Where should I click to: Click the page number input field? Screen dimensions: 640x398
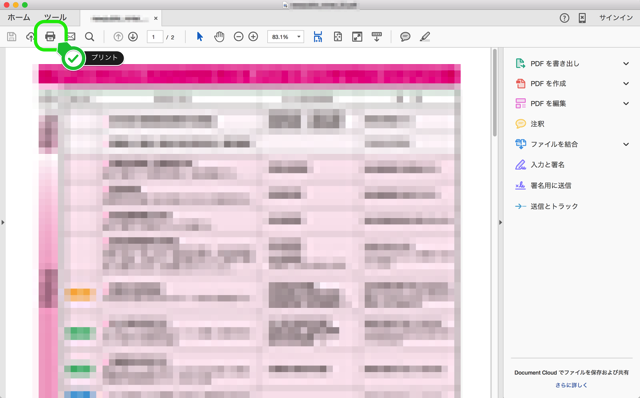[x=155, y=37]
